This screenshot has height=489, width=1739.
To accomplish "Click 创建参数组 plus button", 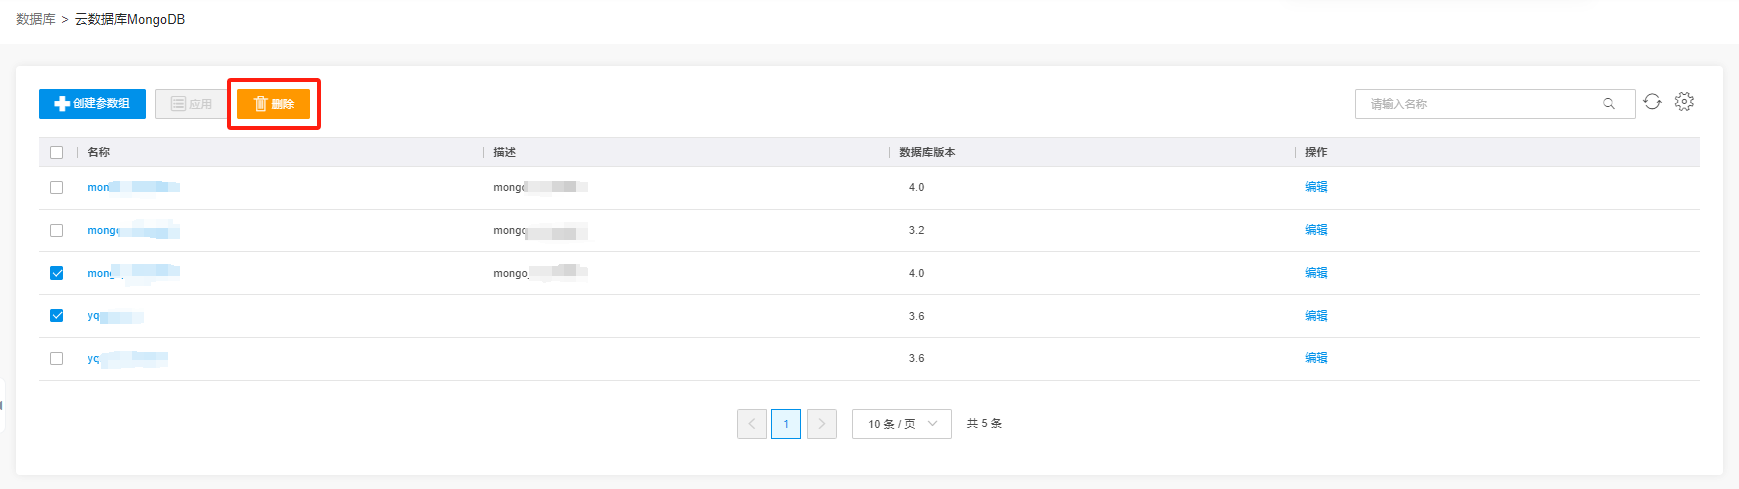I will [x=92, y=104].
